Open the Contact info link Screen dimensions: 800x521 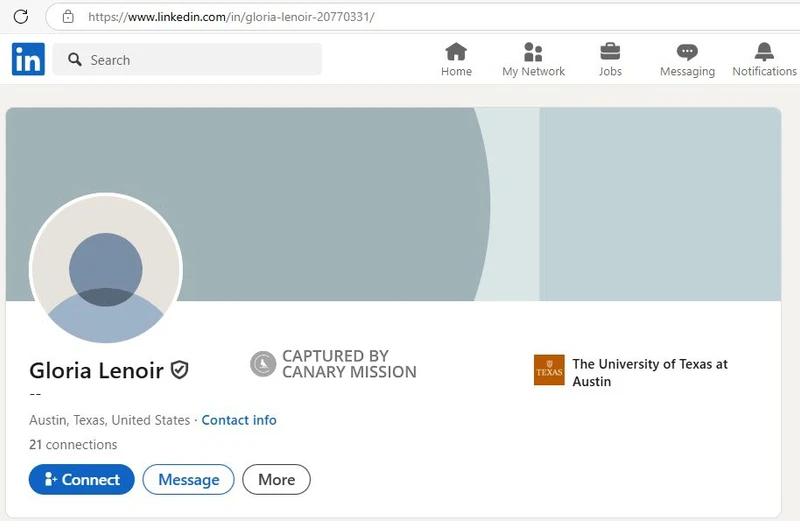(239, 420)
